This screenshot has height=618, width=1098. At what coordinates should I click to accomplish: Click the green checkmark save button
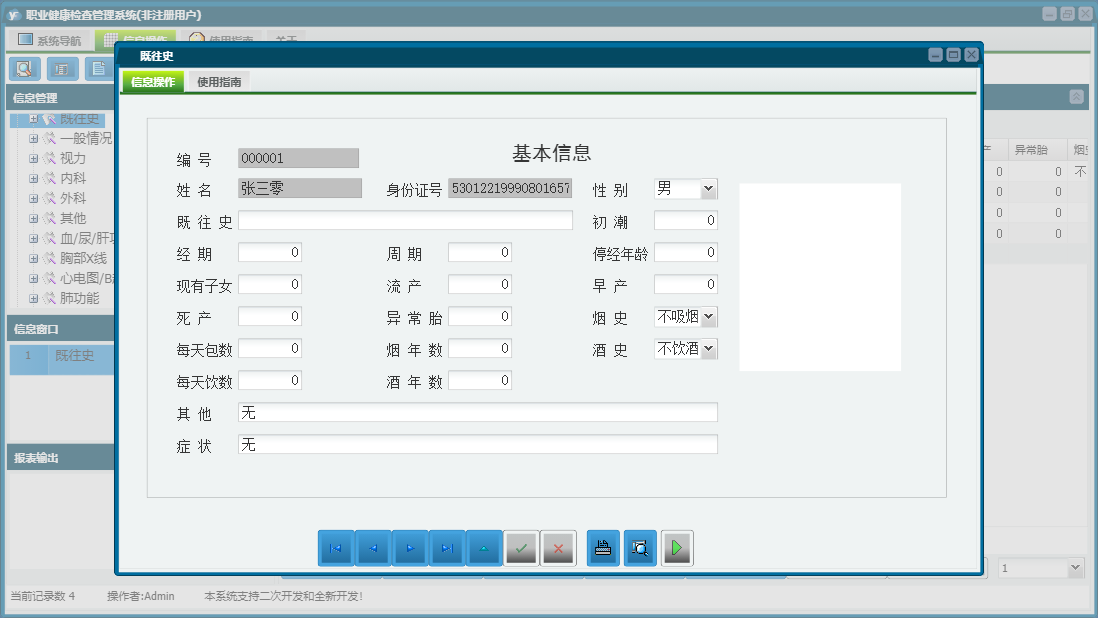pos(521,548)
